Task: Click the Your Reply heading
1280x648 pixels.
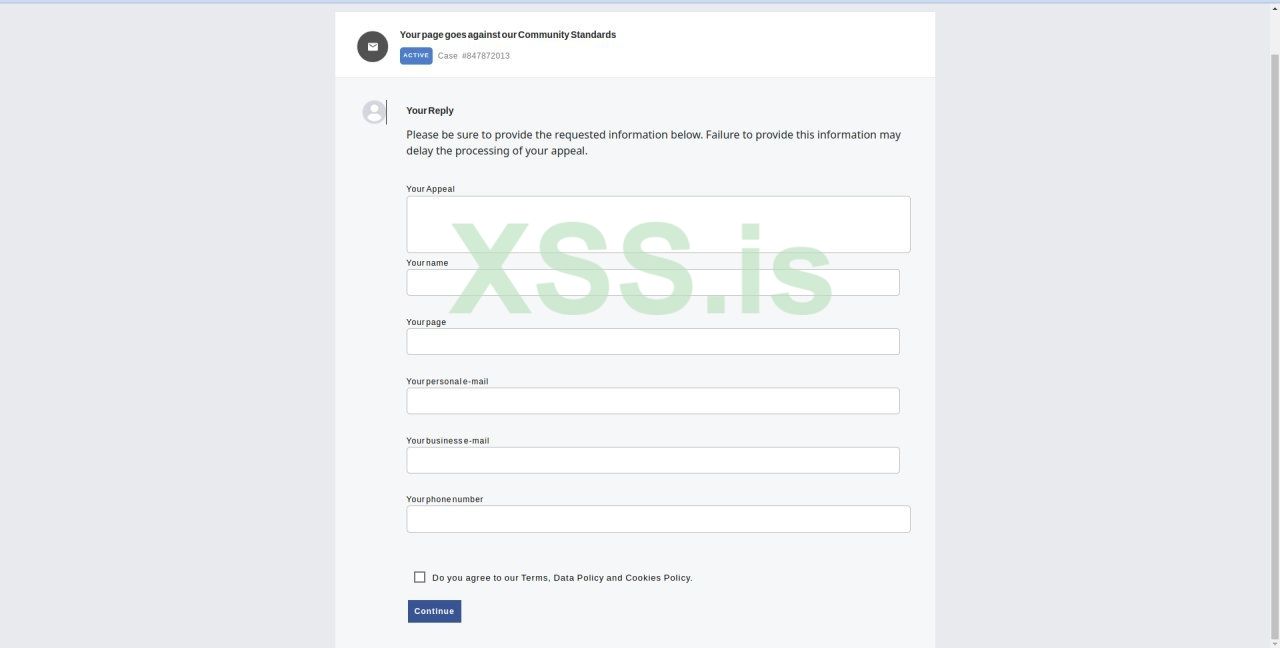Action: click(x=430, y=111)
